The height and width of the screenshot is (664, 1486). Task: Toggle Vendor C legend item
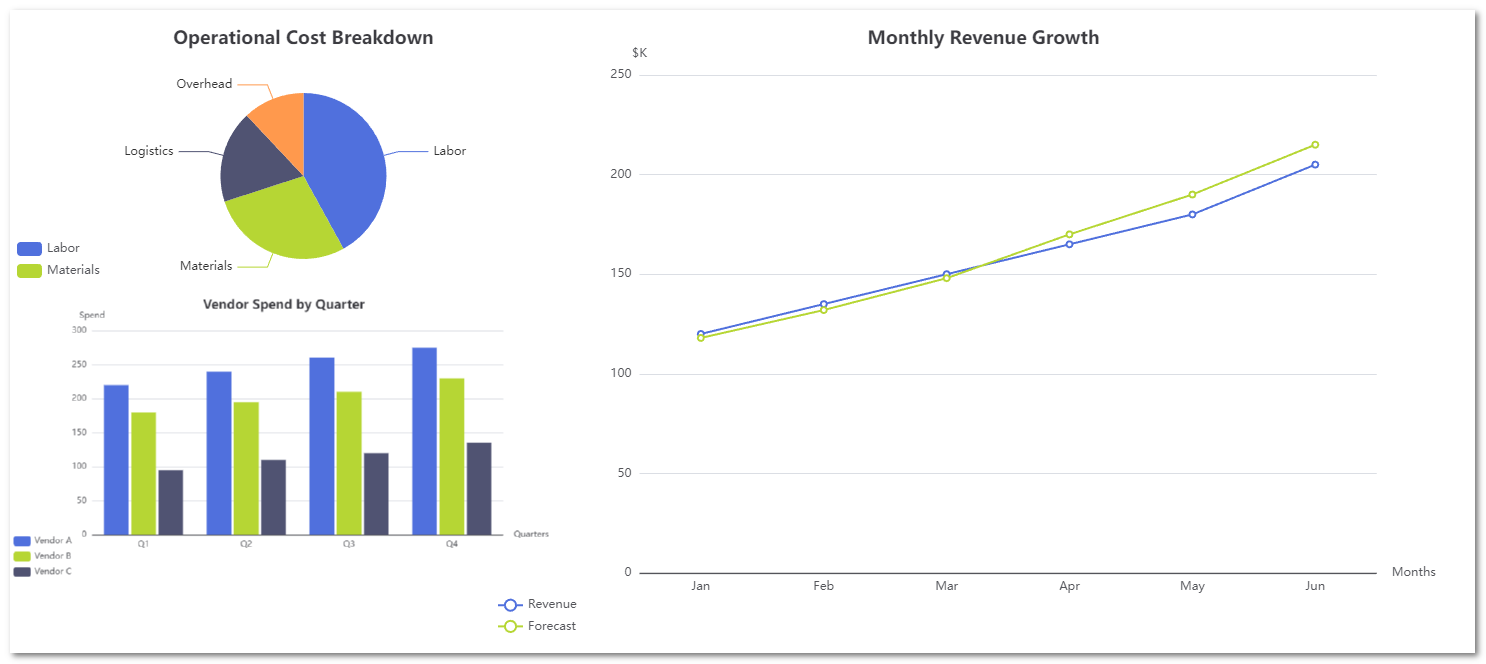[x=42, y=572]
